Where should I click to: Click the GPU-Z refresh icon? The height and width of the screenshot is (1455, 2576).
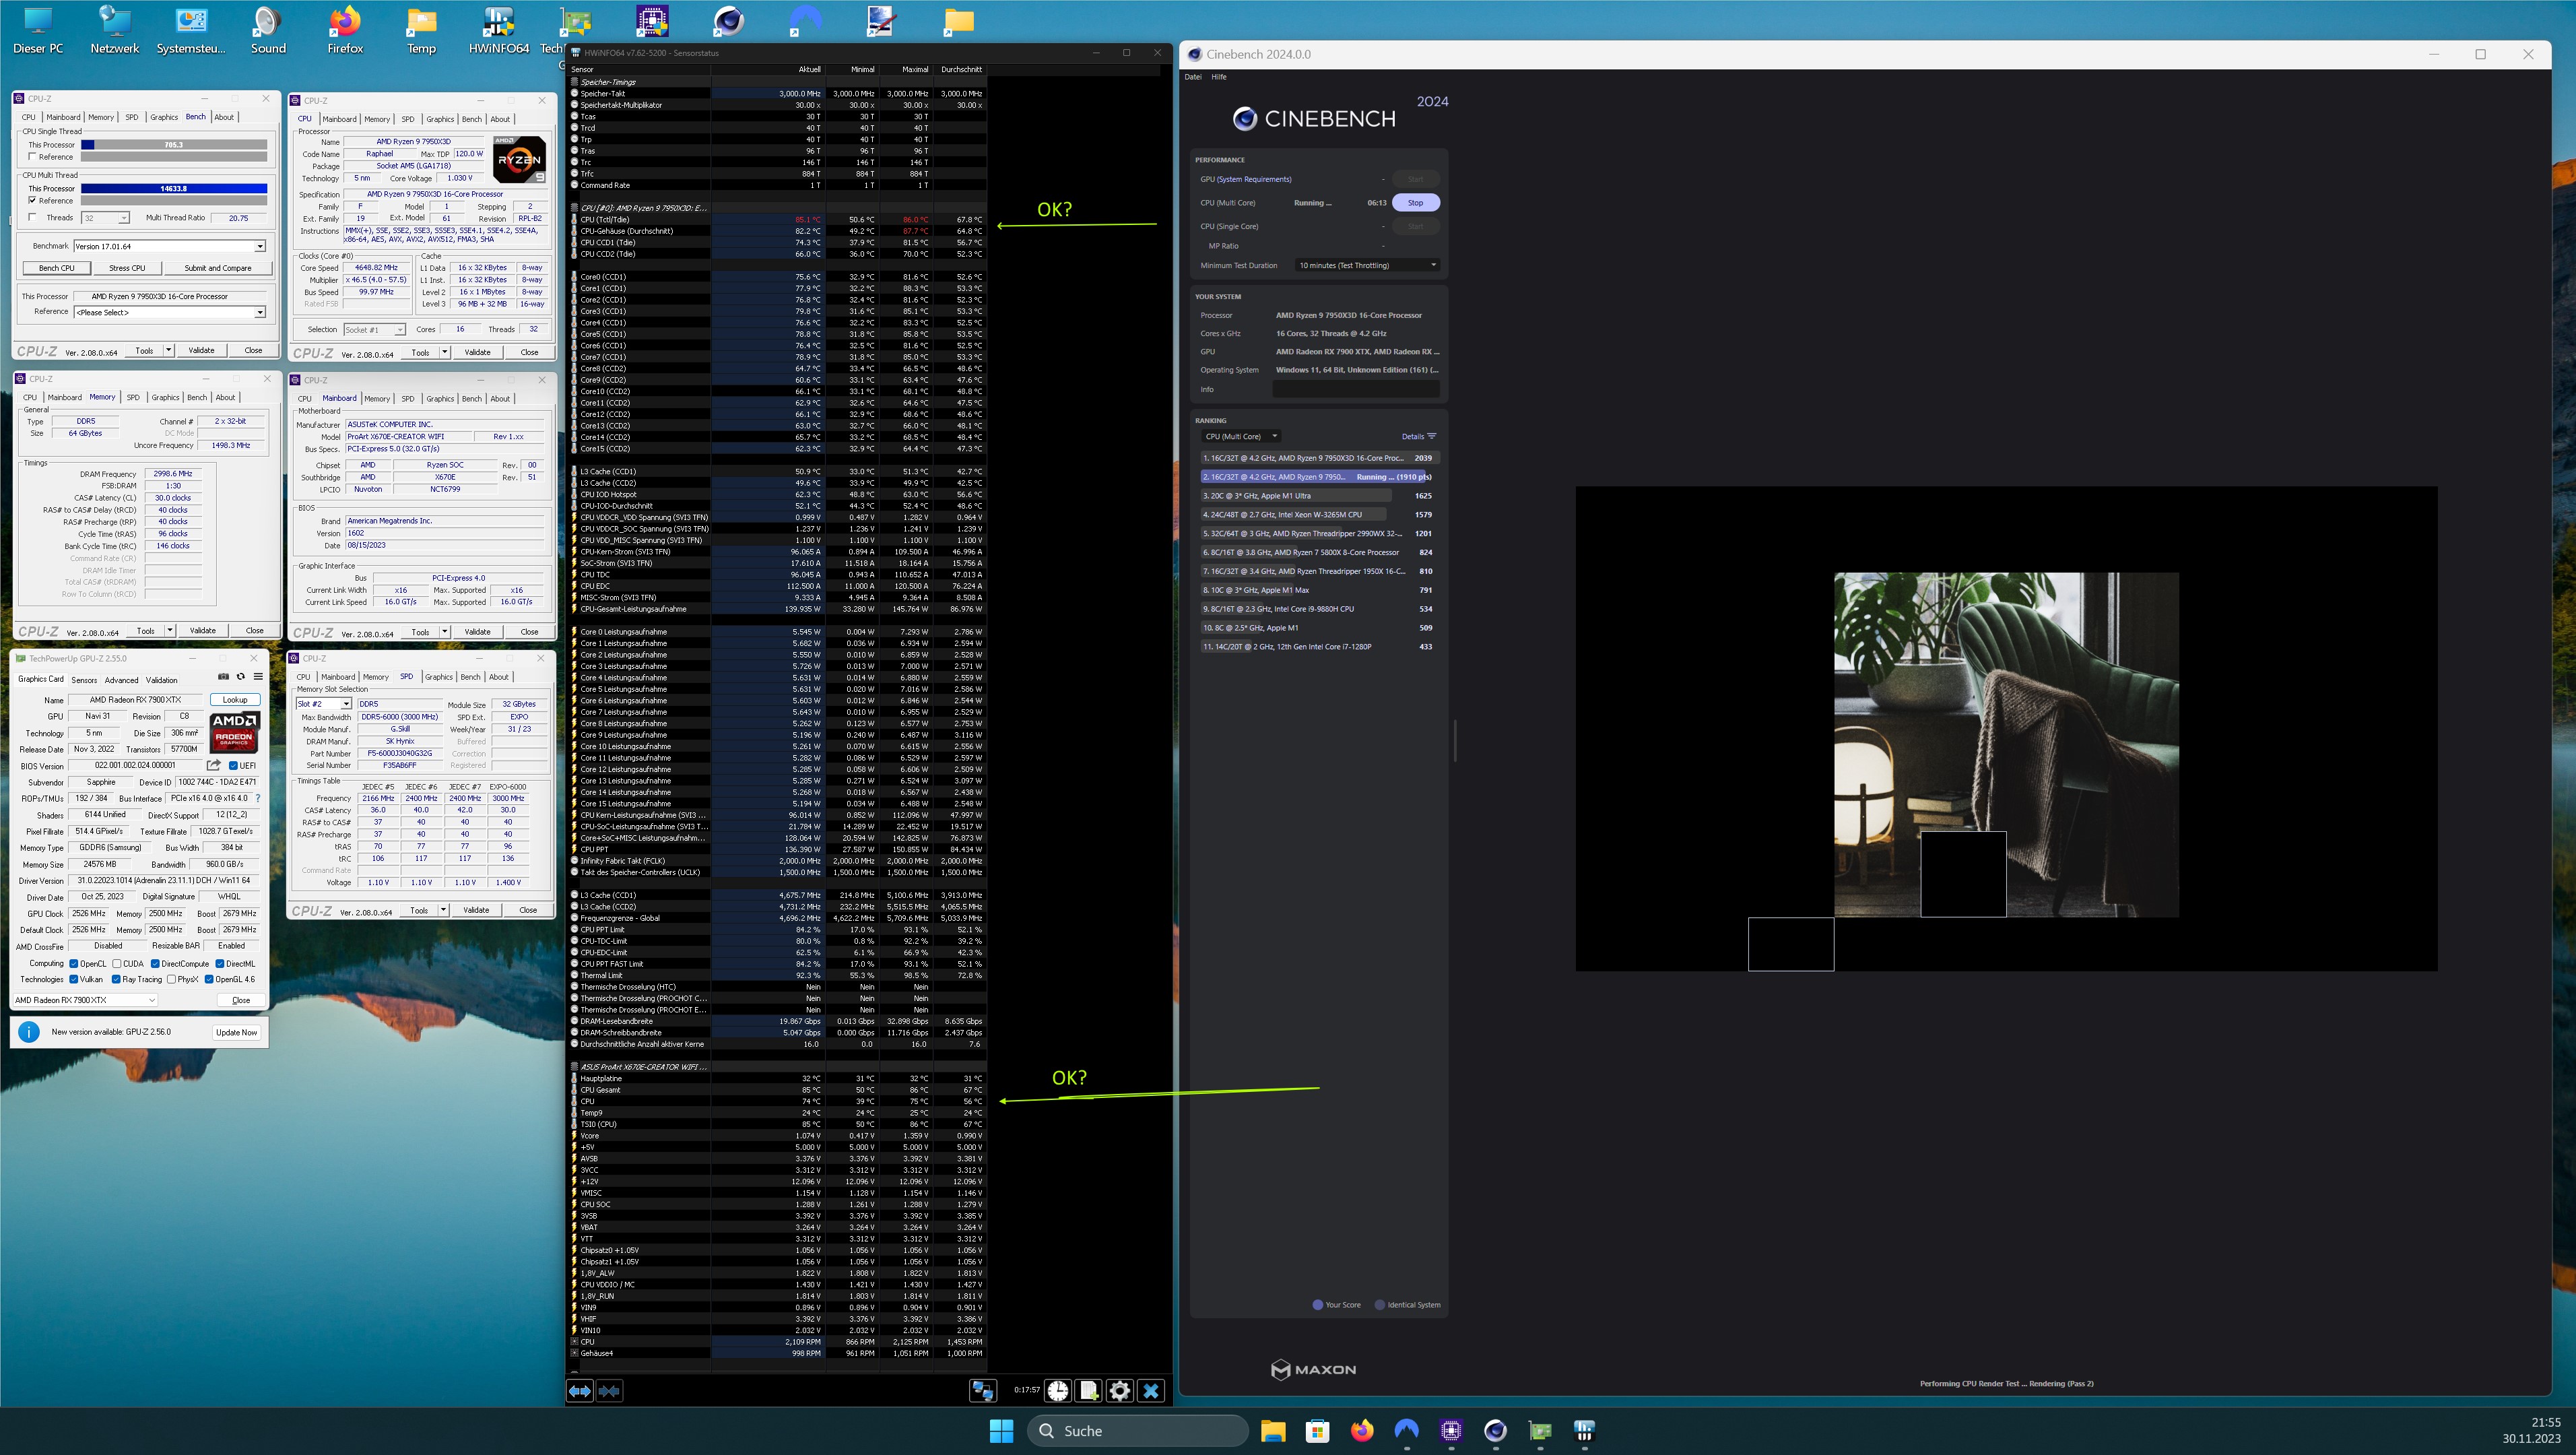(x=240, y=677)
